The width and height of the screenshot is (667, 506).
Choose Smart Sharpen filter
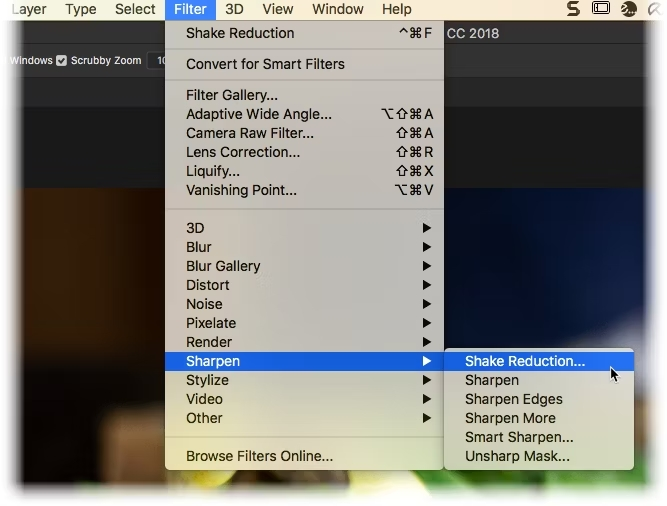click(x=519, y=437)
